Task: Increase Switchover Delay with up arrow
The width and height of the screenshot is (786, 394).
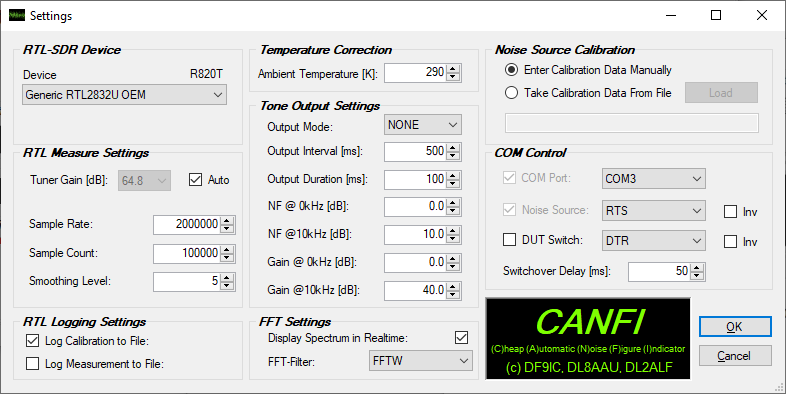Action: [x=697, y=268]
